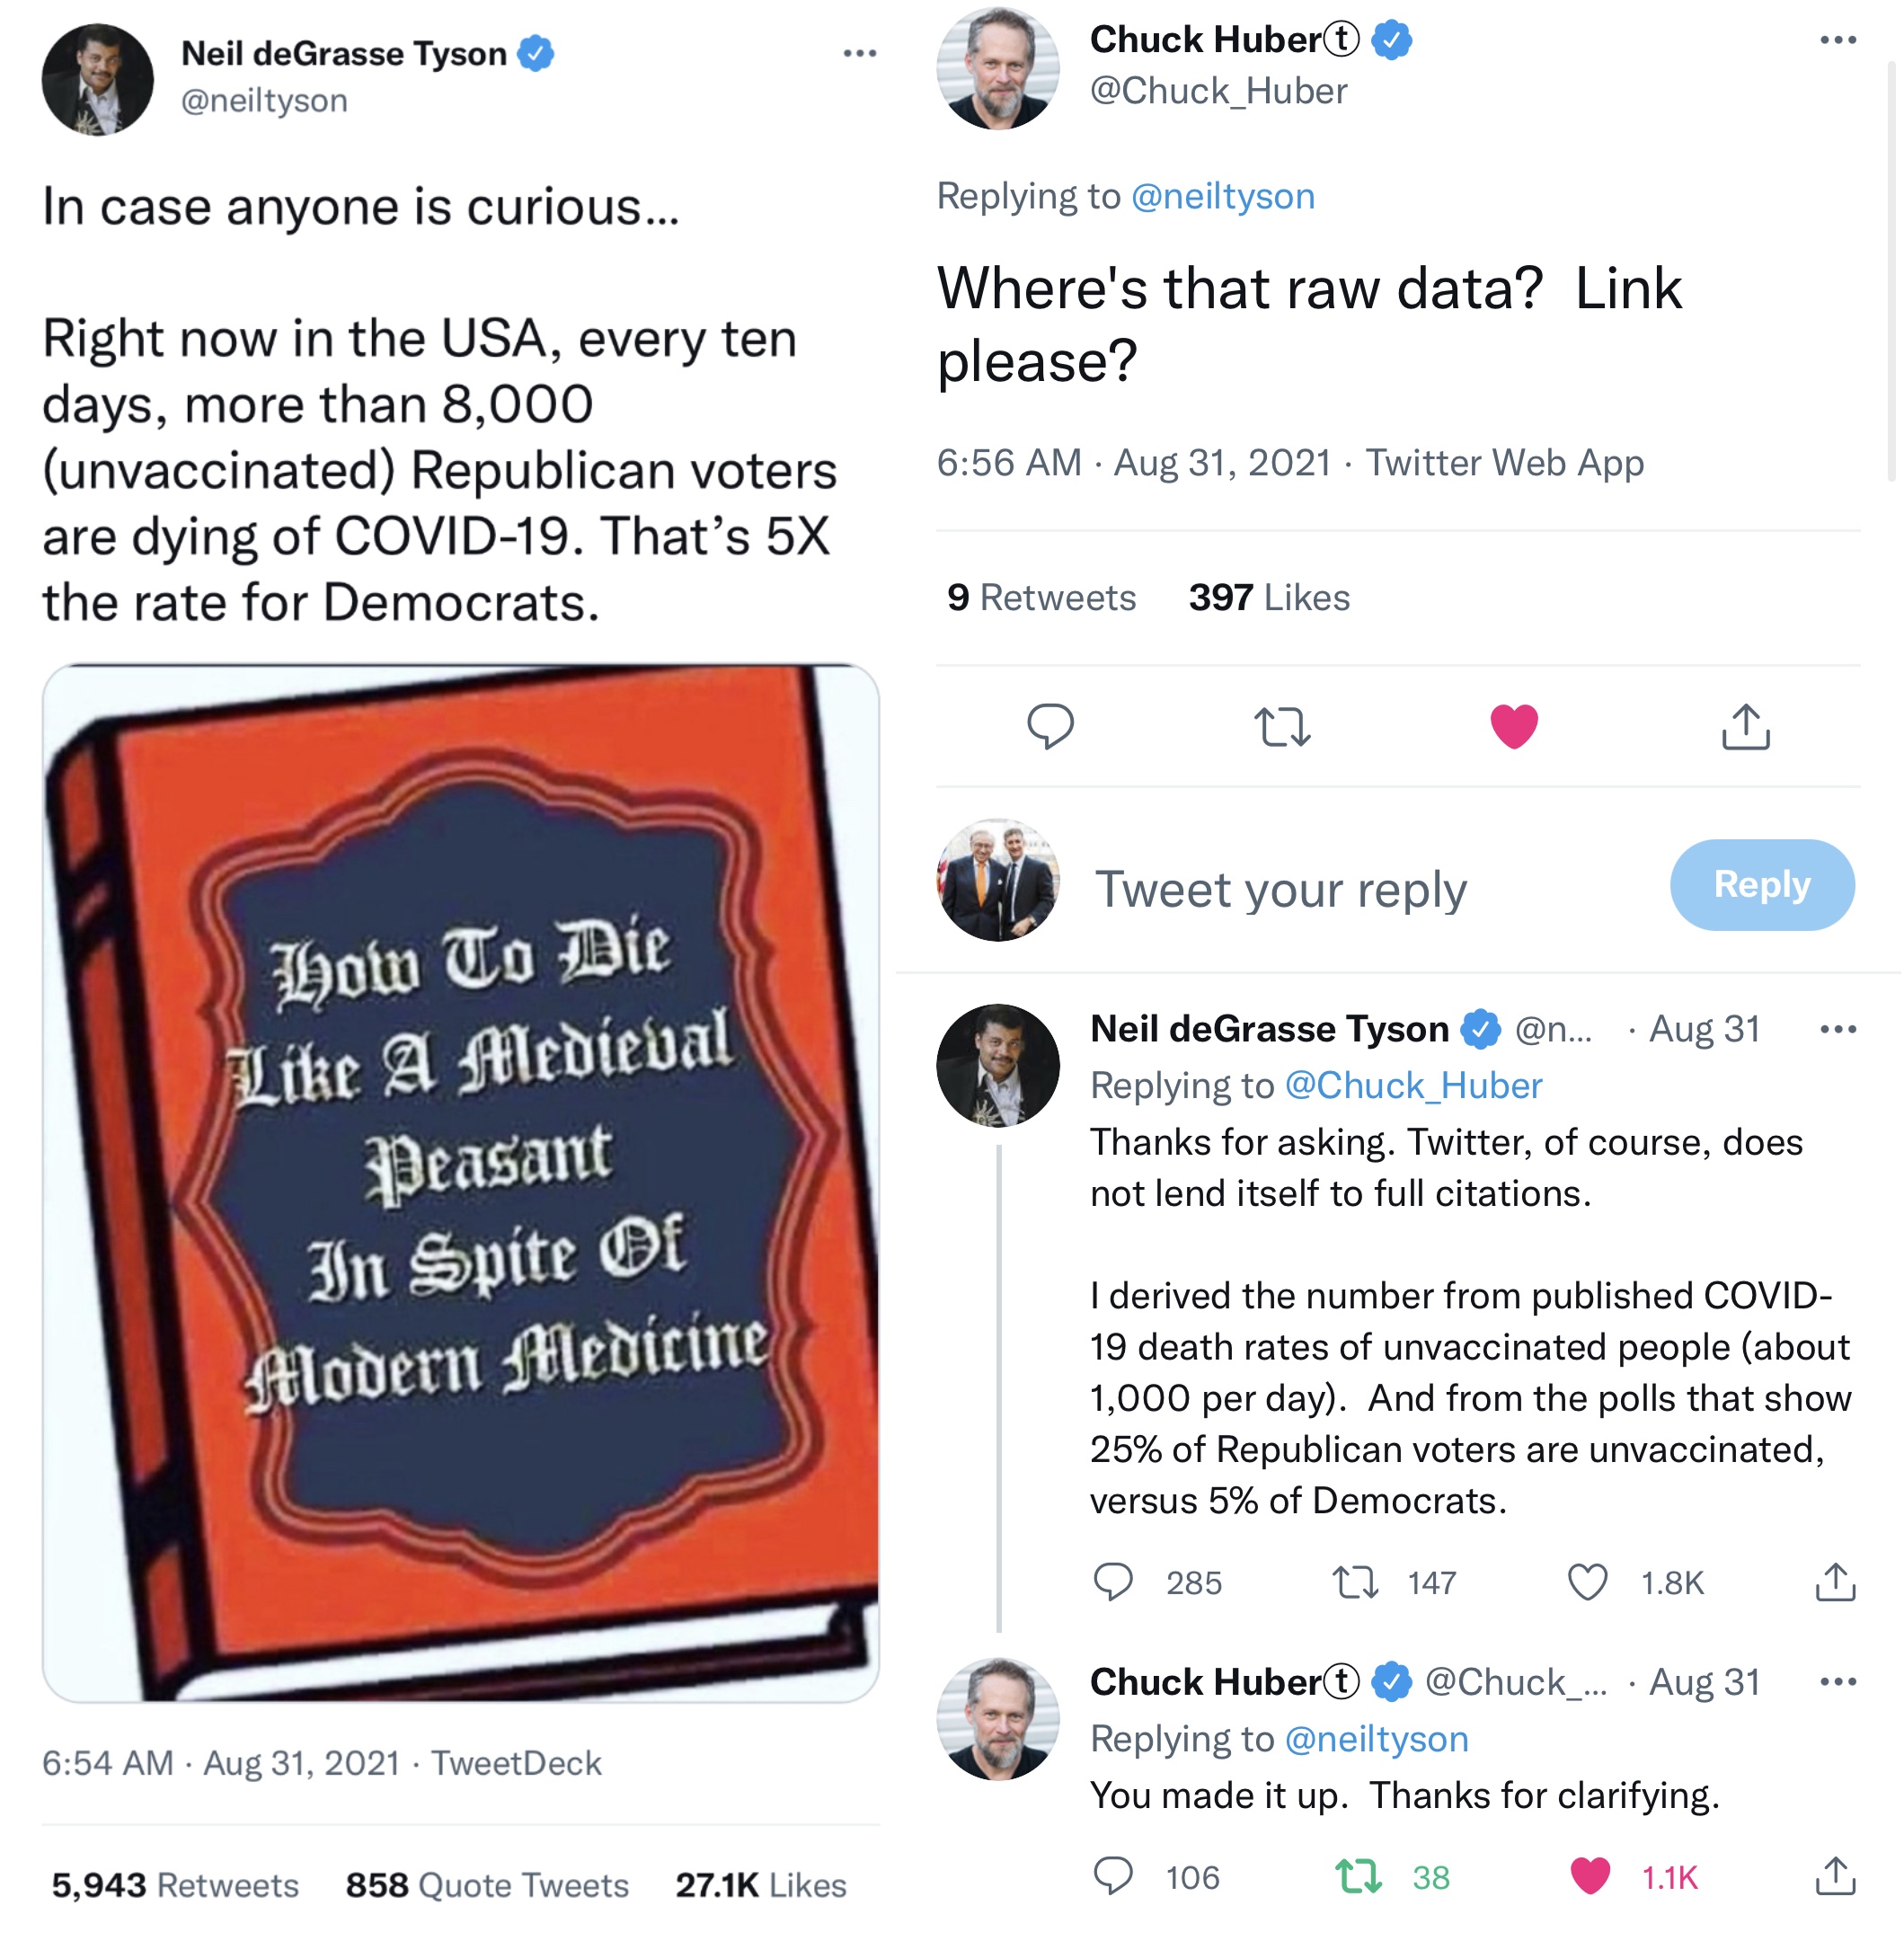Screen dimensions: 1904x1941
Task: Click the 'Tweet your reply' field
Action: coord(1281,889)
